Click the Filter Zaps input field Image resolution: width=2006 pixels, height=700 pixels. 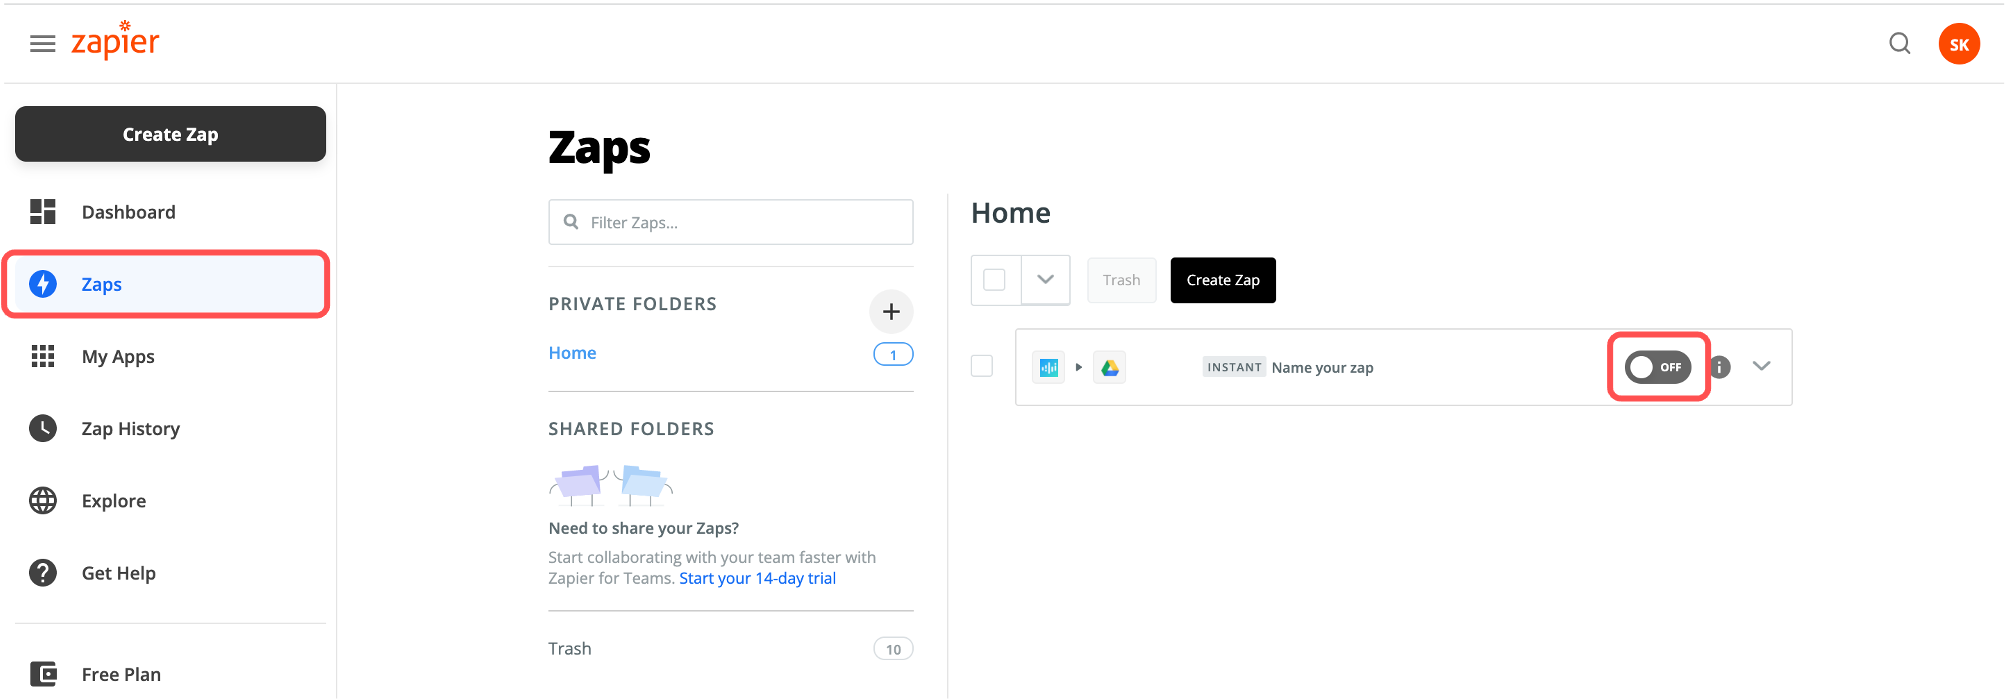tap(731, 222)
